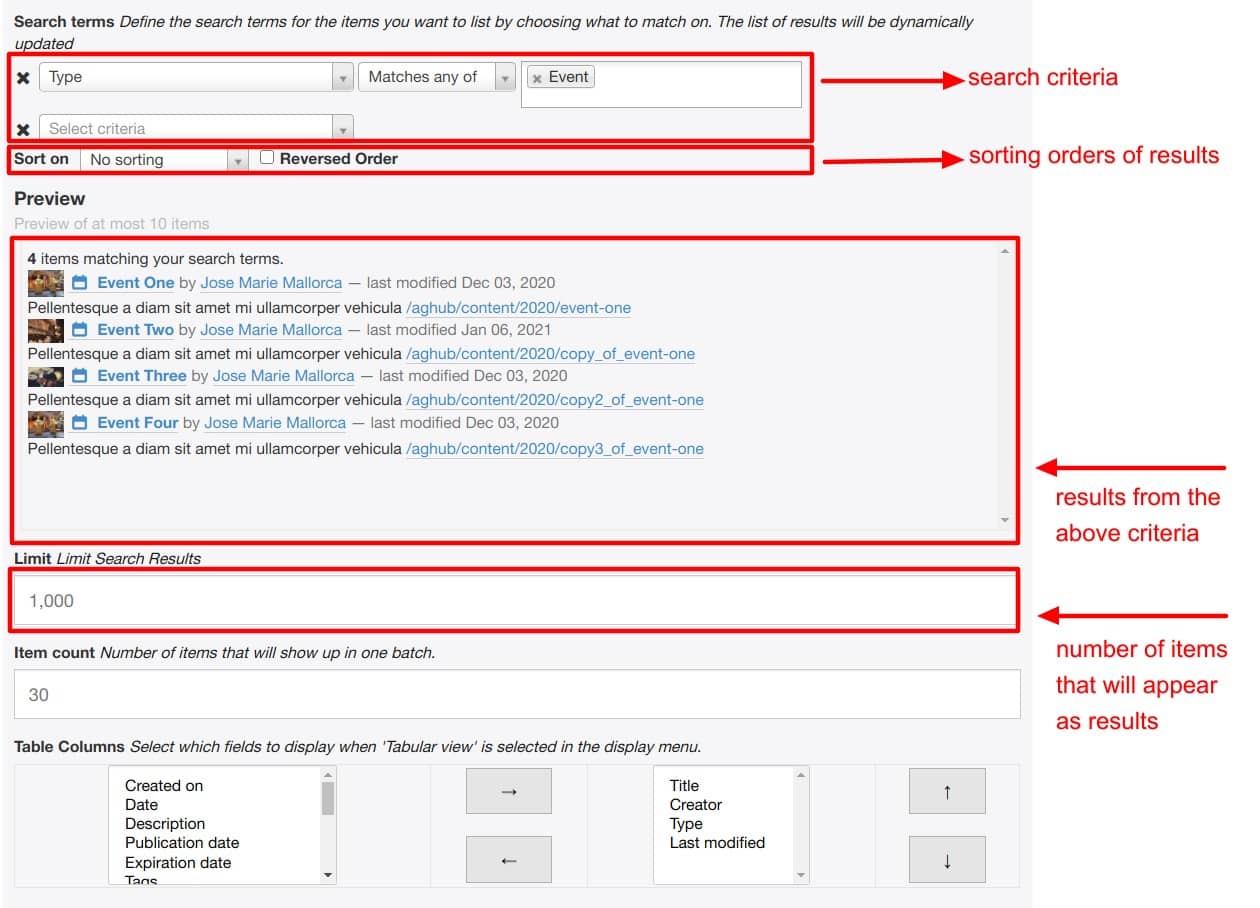This screenshot has height=908, width=1260.
Task: Click calendar icon beside Event Three
Action: [80, 376]
